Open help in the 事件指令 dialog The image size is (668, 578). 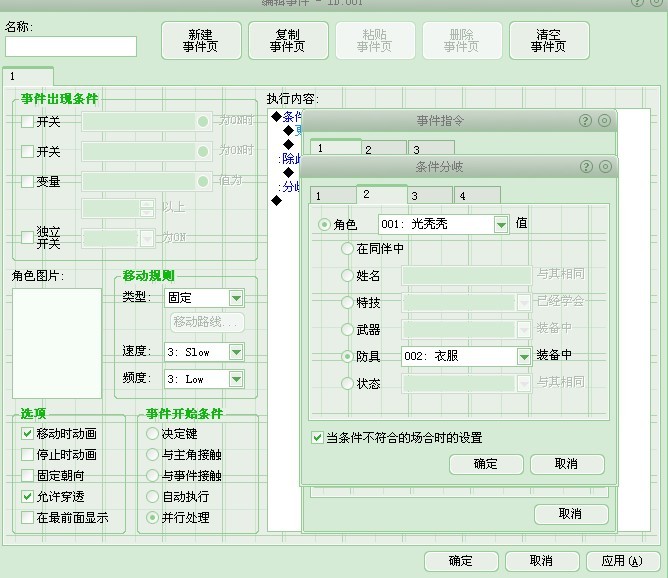coord(585,121)
